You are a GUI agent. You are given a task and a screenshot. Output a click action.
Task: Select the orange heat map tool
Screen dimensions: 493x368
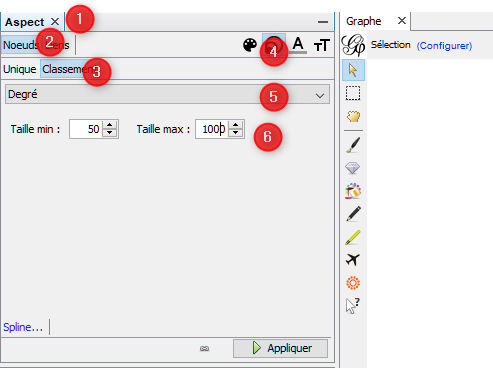353,283
